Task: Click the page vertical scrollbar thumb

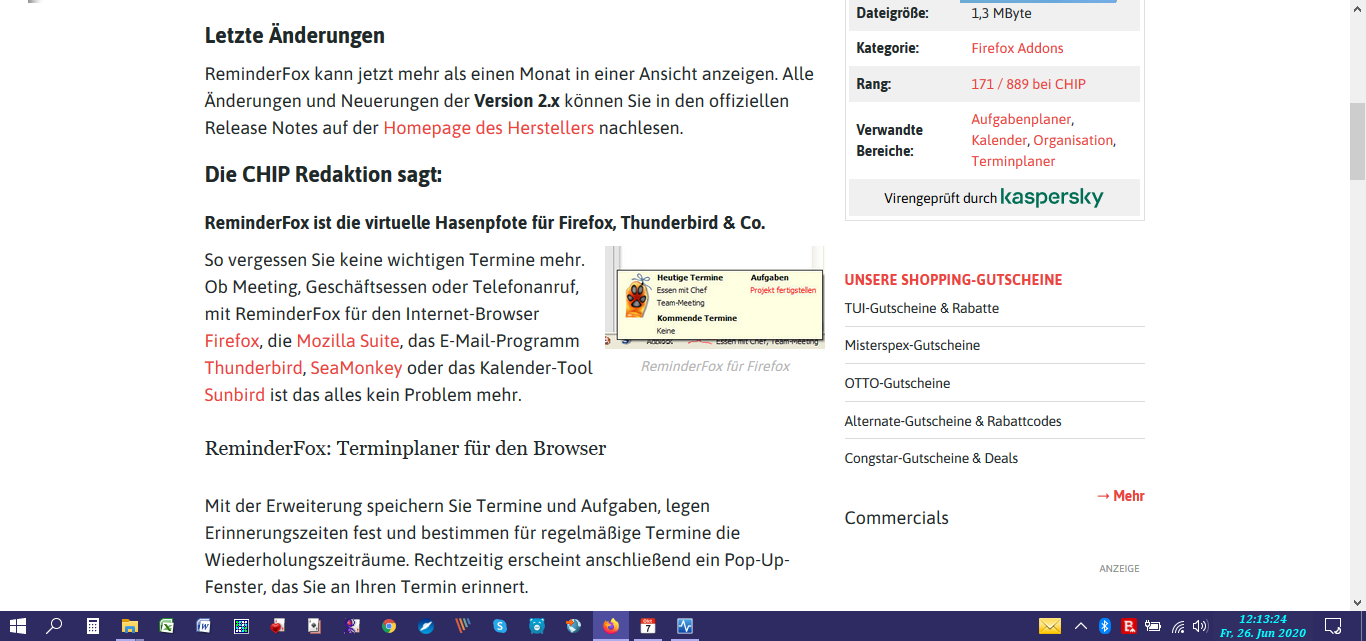Action: (1357, 140)
